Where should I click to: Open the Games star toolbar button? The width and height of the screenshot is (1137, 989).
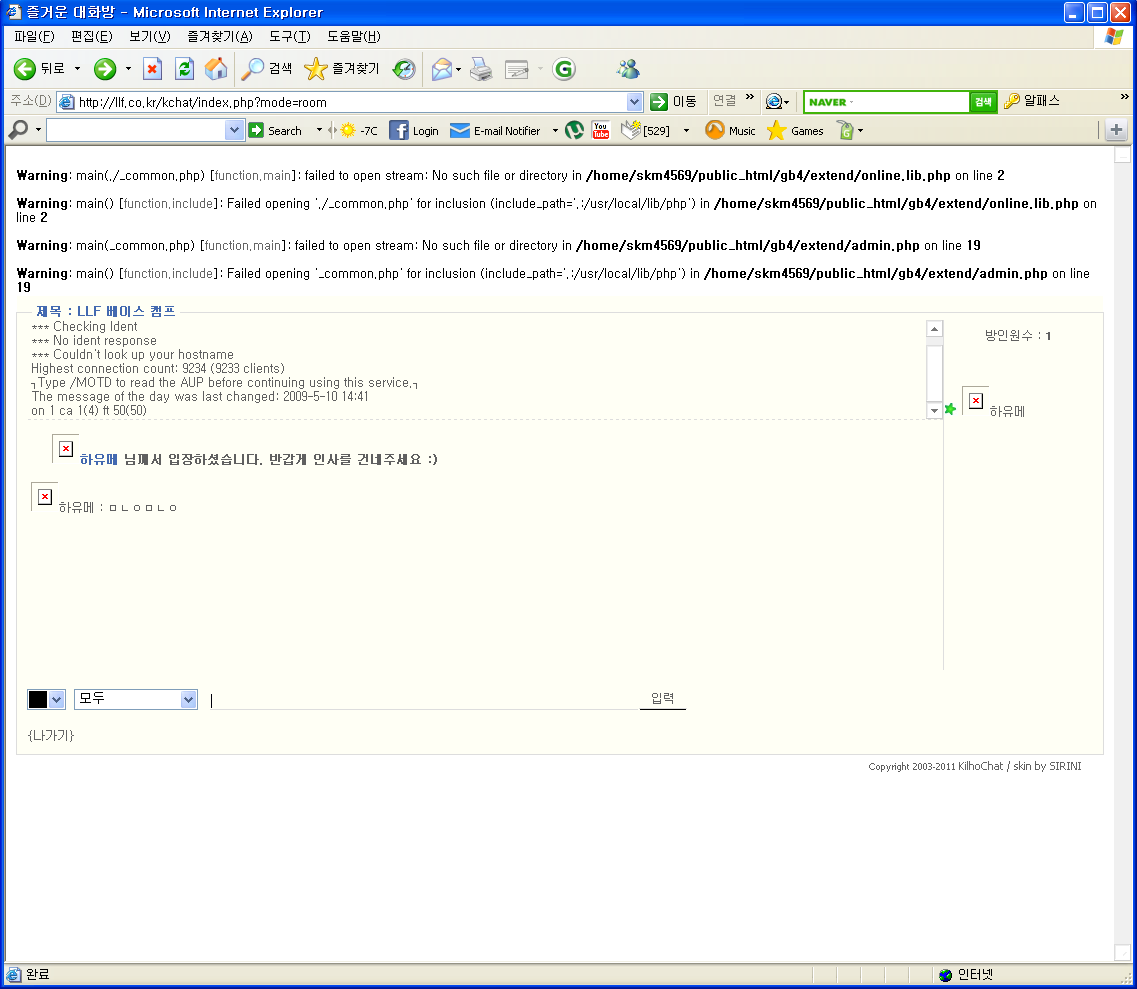click(x=796, y=131)
